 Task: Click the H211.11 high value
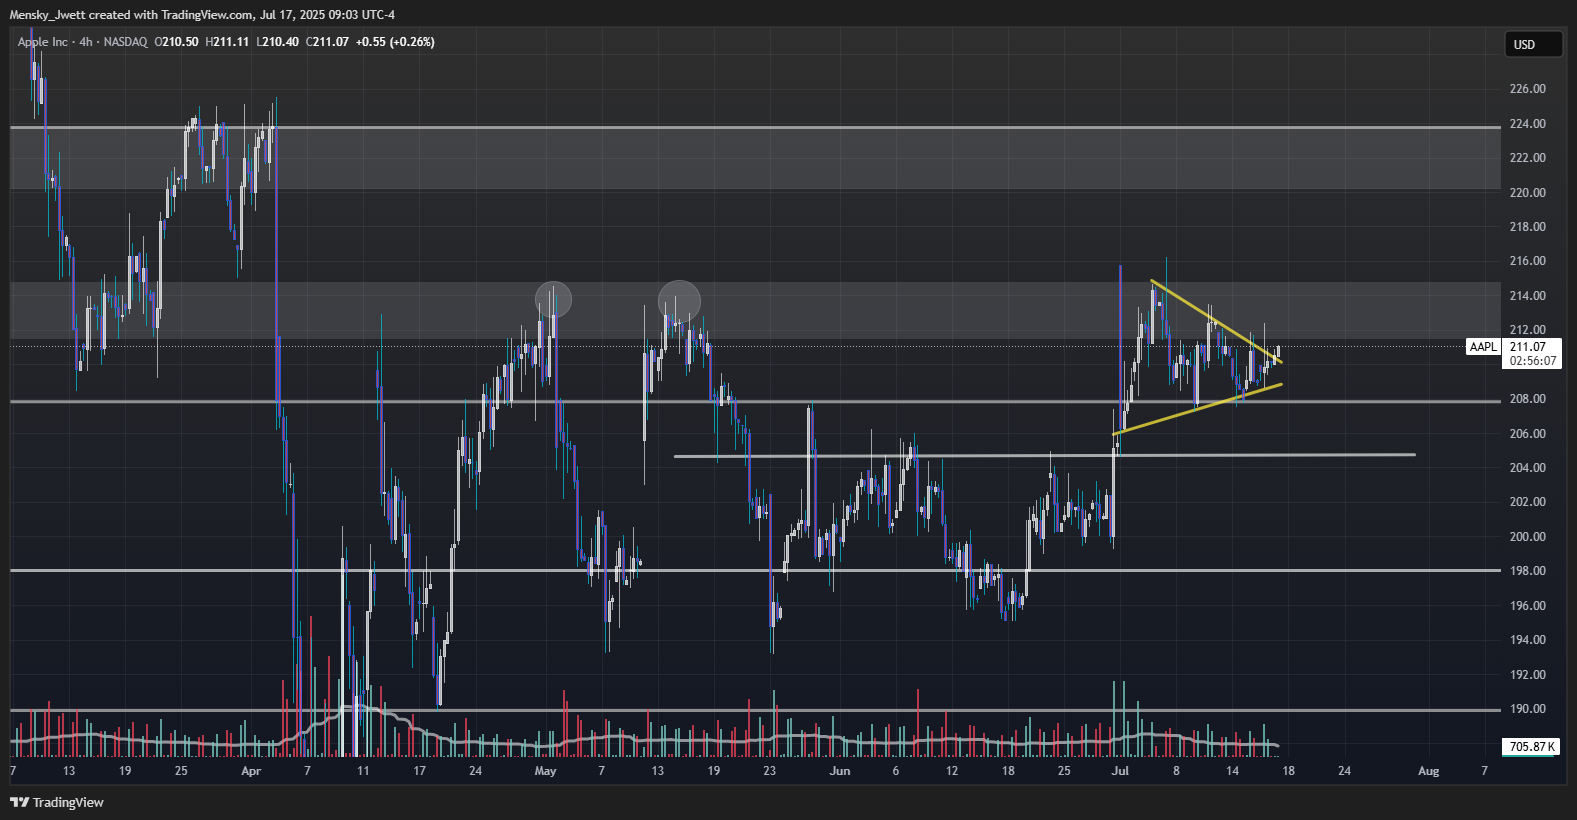[x=227, y=42]
